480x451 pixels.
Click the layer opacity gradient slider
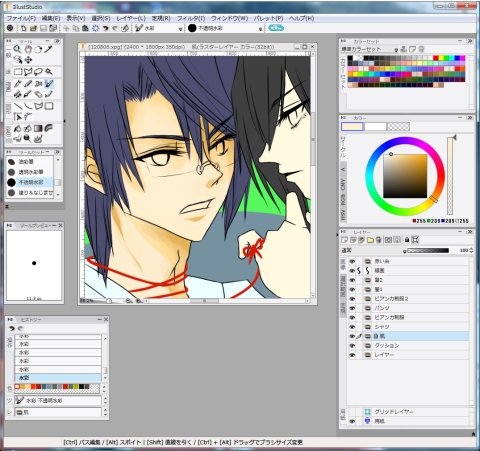(428, 251)
